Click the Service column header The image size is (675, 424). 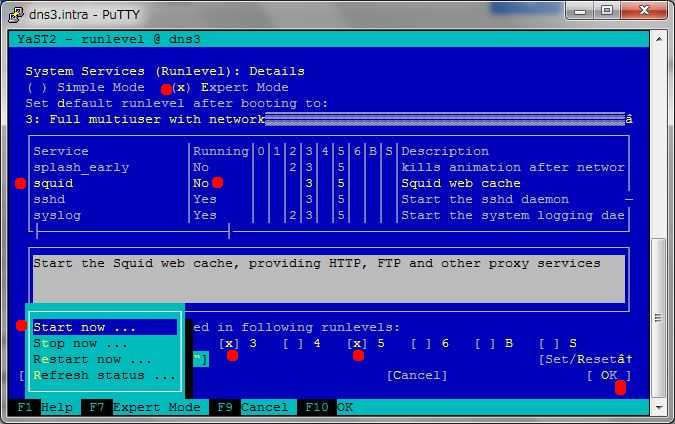coord(61,152)
